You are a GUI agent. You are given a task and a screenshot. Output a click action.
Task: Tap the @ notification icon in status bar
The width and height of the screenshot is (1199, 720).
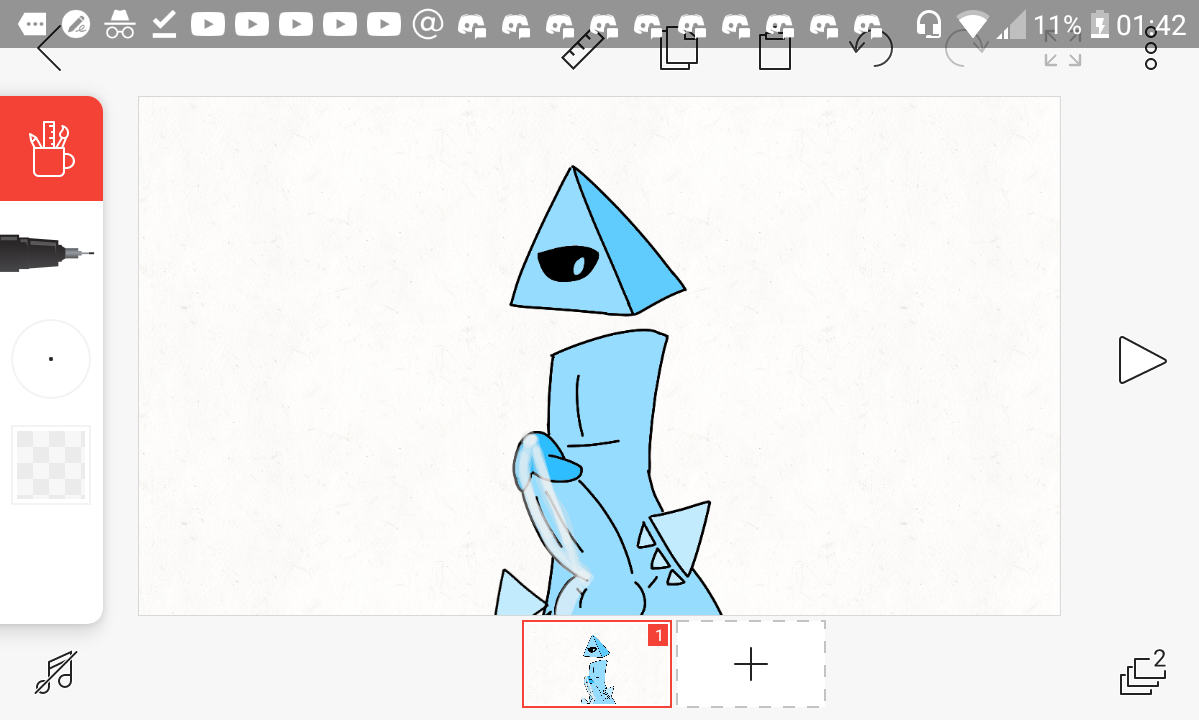pyautogui.click(x=428, y=24)
